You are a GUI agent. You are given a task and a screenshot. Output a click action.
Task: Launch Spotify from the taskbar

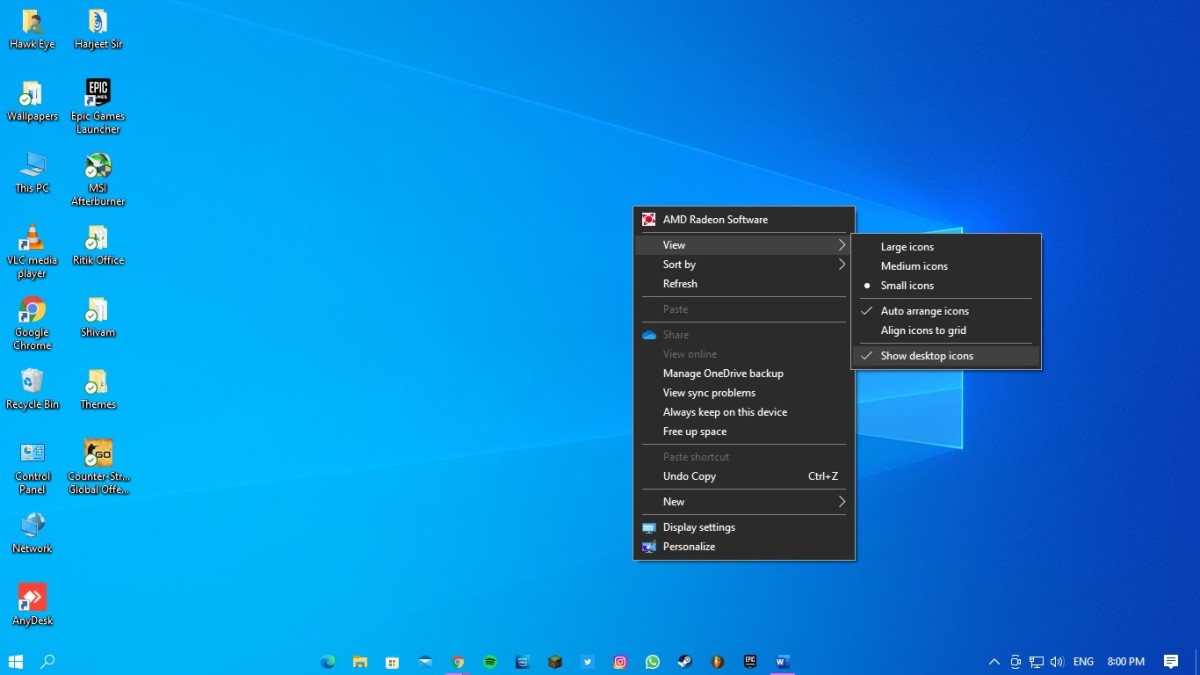tap(490, 662)
